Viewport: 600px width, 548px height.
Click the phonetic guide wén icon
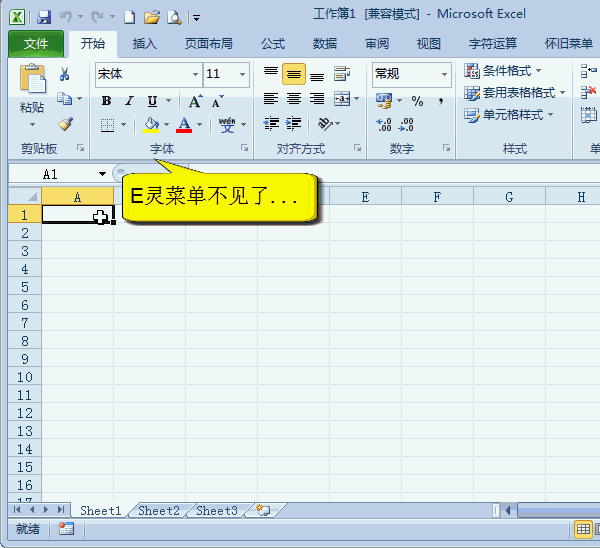coord(227,124)
